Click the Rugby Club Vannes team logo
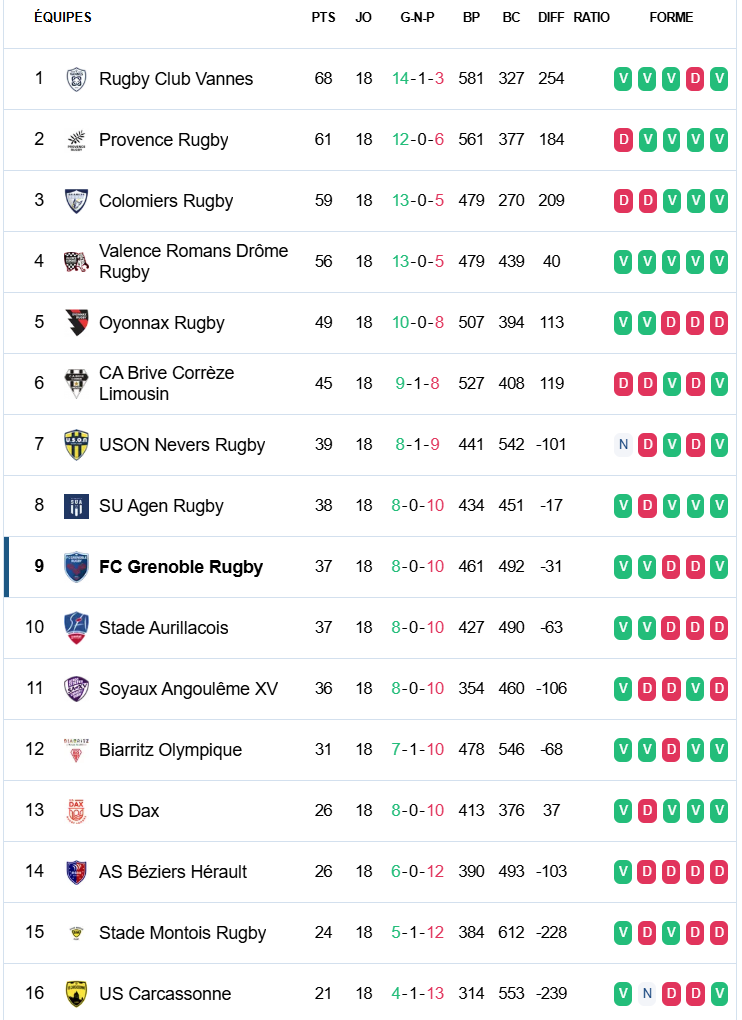Image resolution: width=742 pixels, height=1020 pixels. (x=76, y=79)
